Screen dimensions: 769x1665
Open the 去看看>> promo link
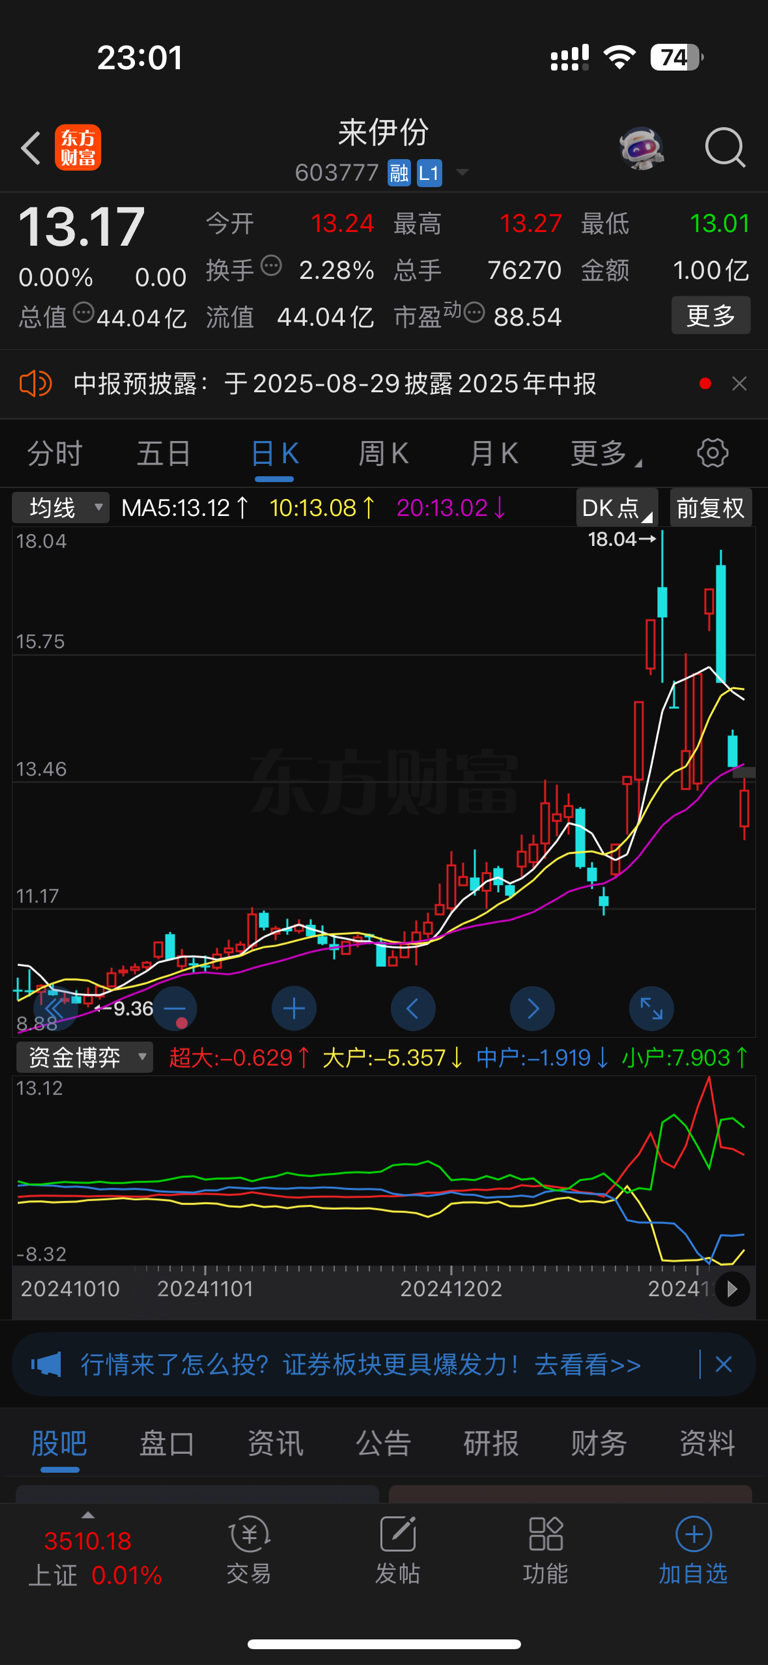coord(588,1364)
